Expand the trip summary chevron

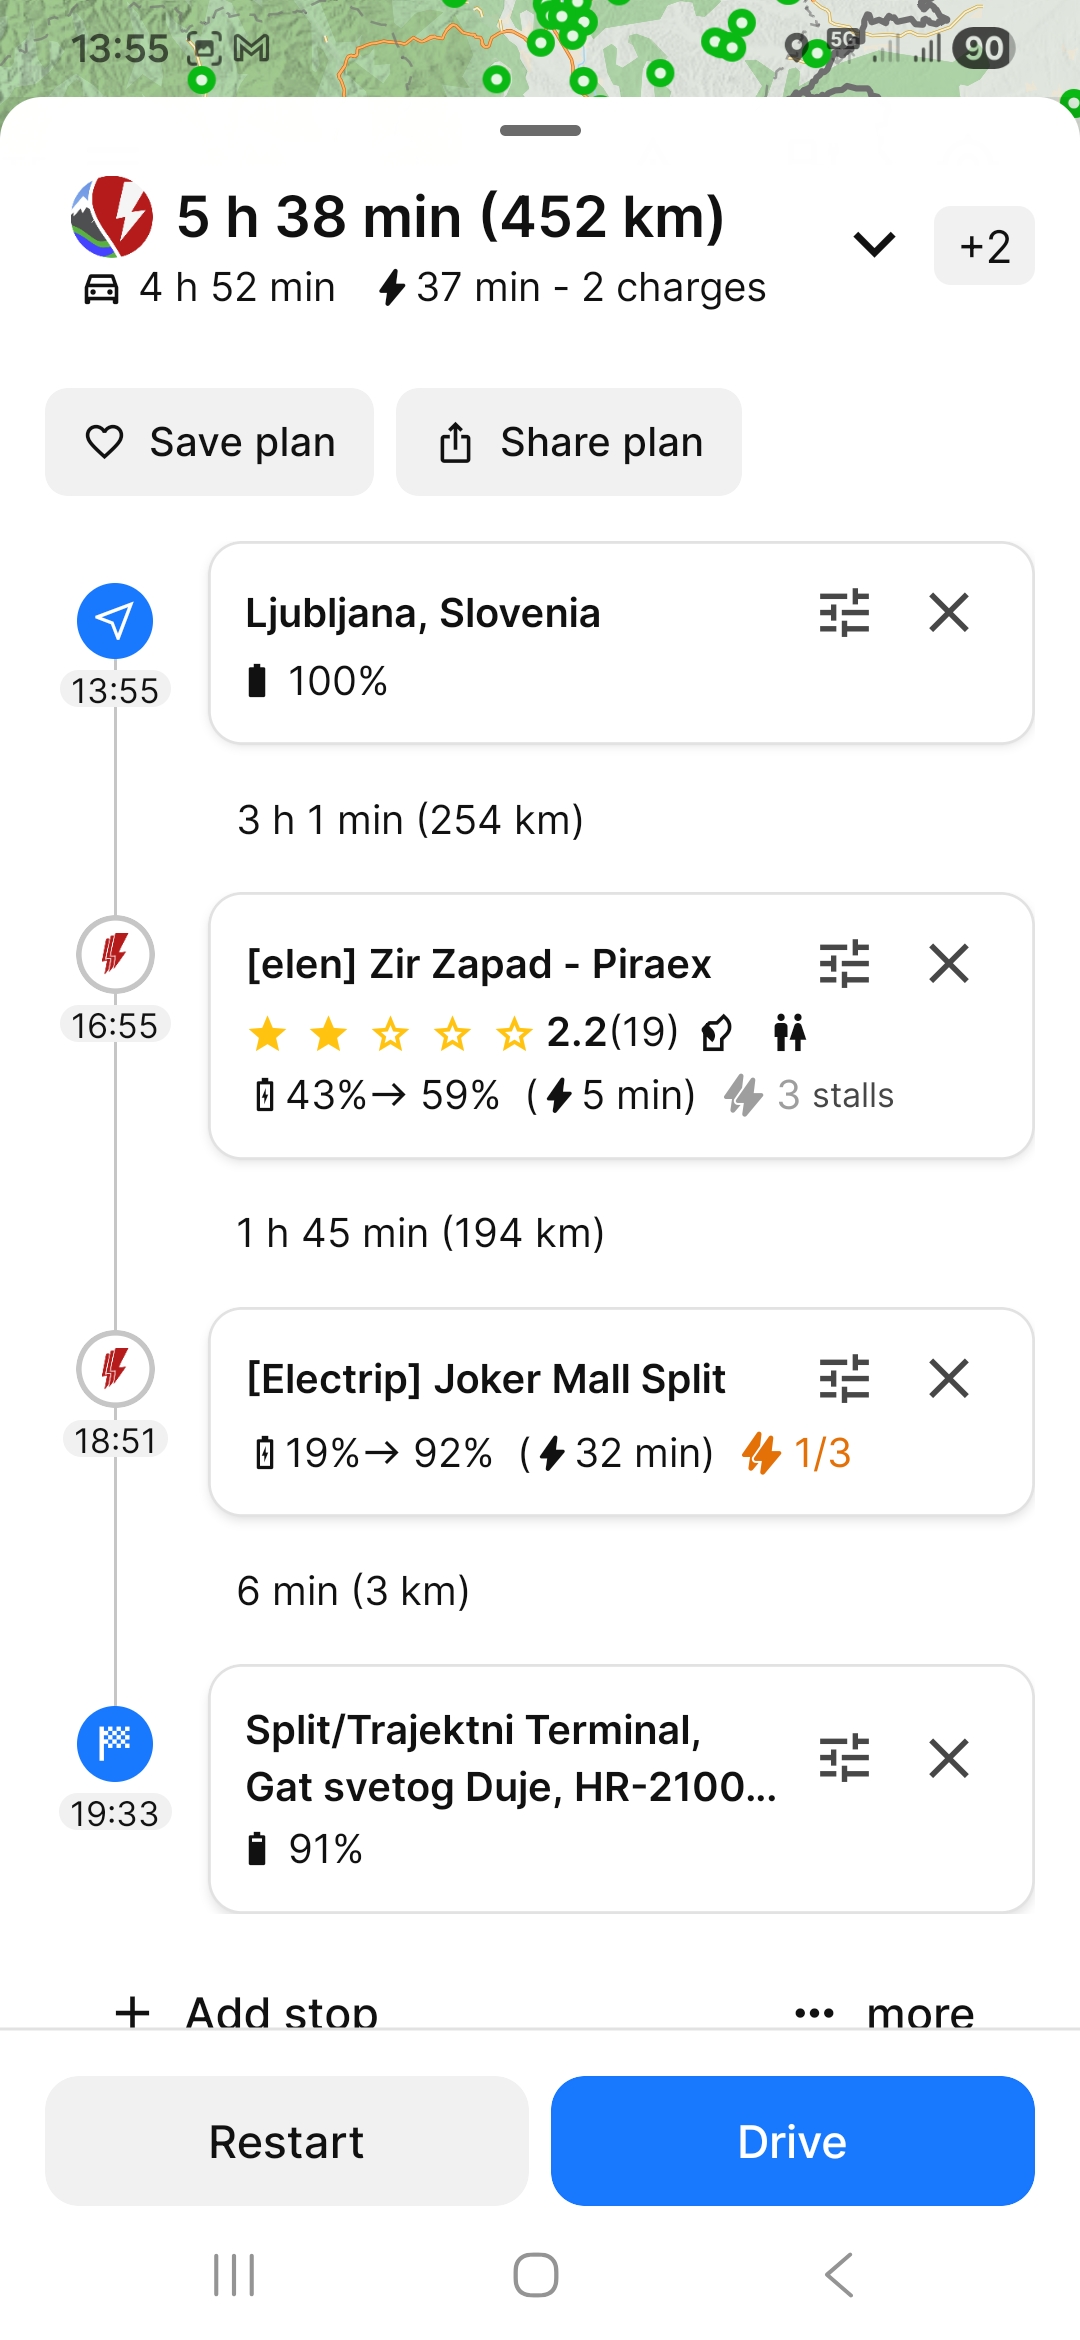pyautogui.click(x=874, y=245)
